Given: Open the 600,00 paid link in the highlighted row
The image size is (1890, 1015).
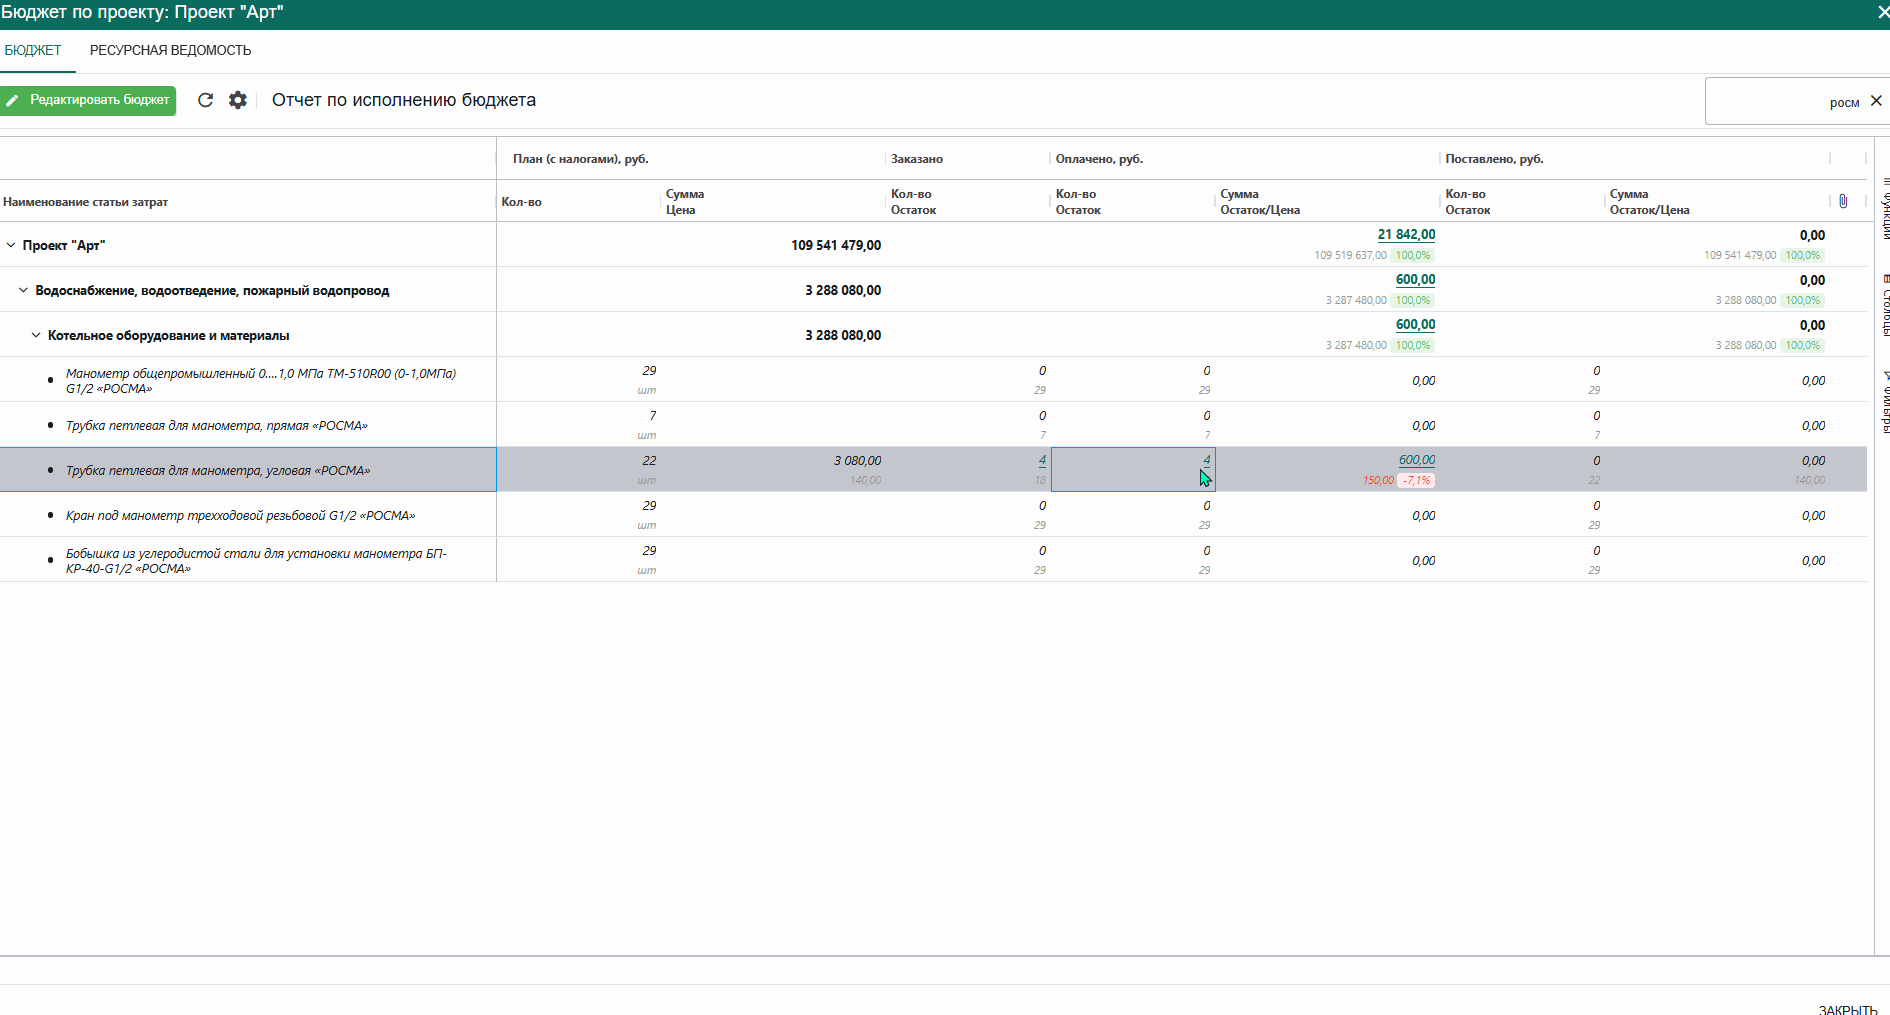Looking at the screenshot, I should pyautogui.click(x=1416, y=460).
